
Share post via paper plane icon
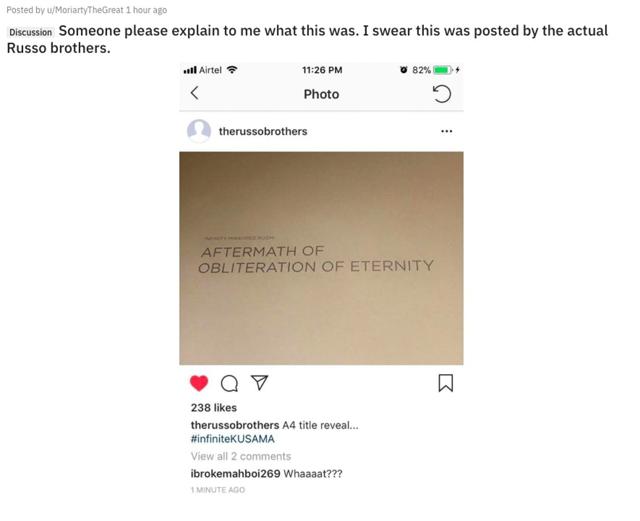pyautogui.click(x=260, y=383)
